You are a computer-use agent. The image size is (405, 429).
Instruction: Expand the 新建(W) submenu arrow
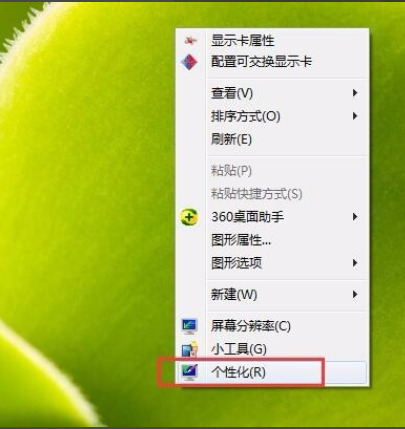(355, 294)
